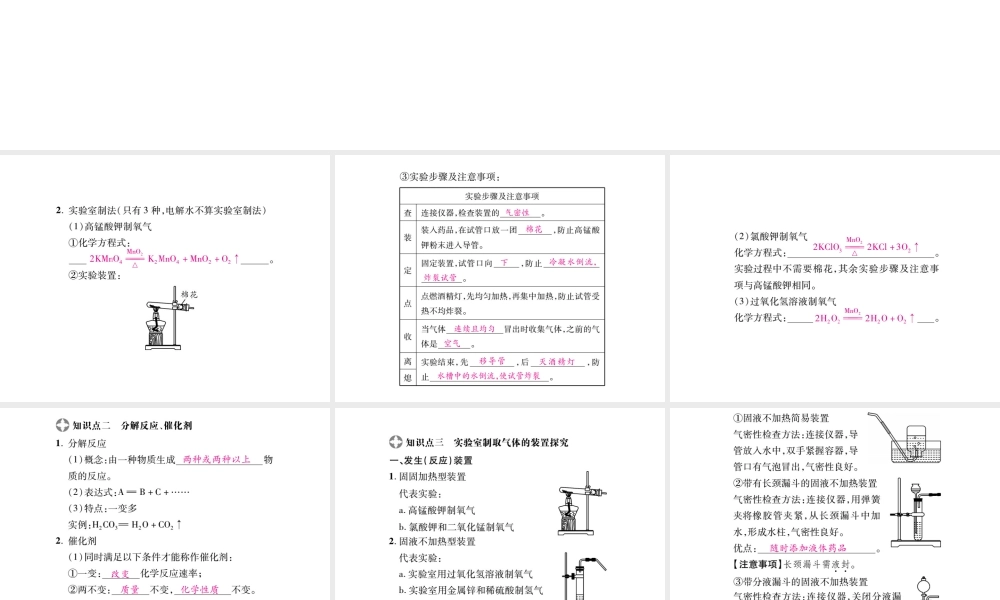Image resolution: width=1000 pixels, height=600 pixels.
Task: Expand the 一、发生(反应)装置 section
Action: [432, 458]
